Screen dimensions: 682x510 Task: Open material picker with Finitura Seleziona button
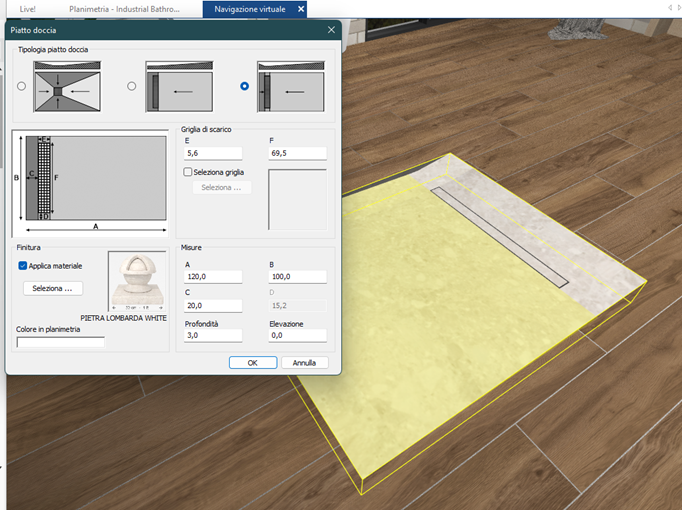coord(53,288)
